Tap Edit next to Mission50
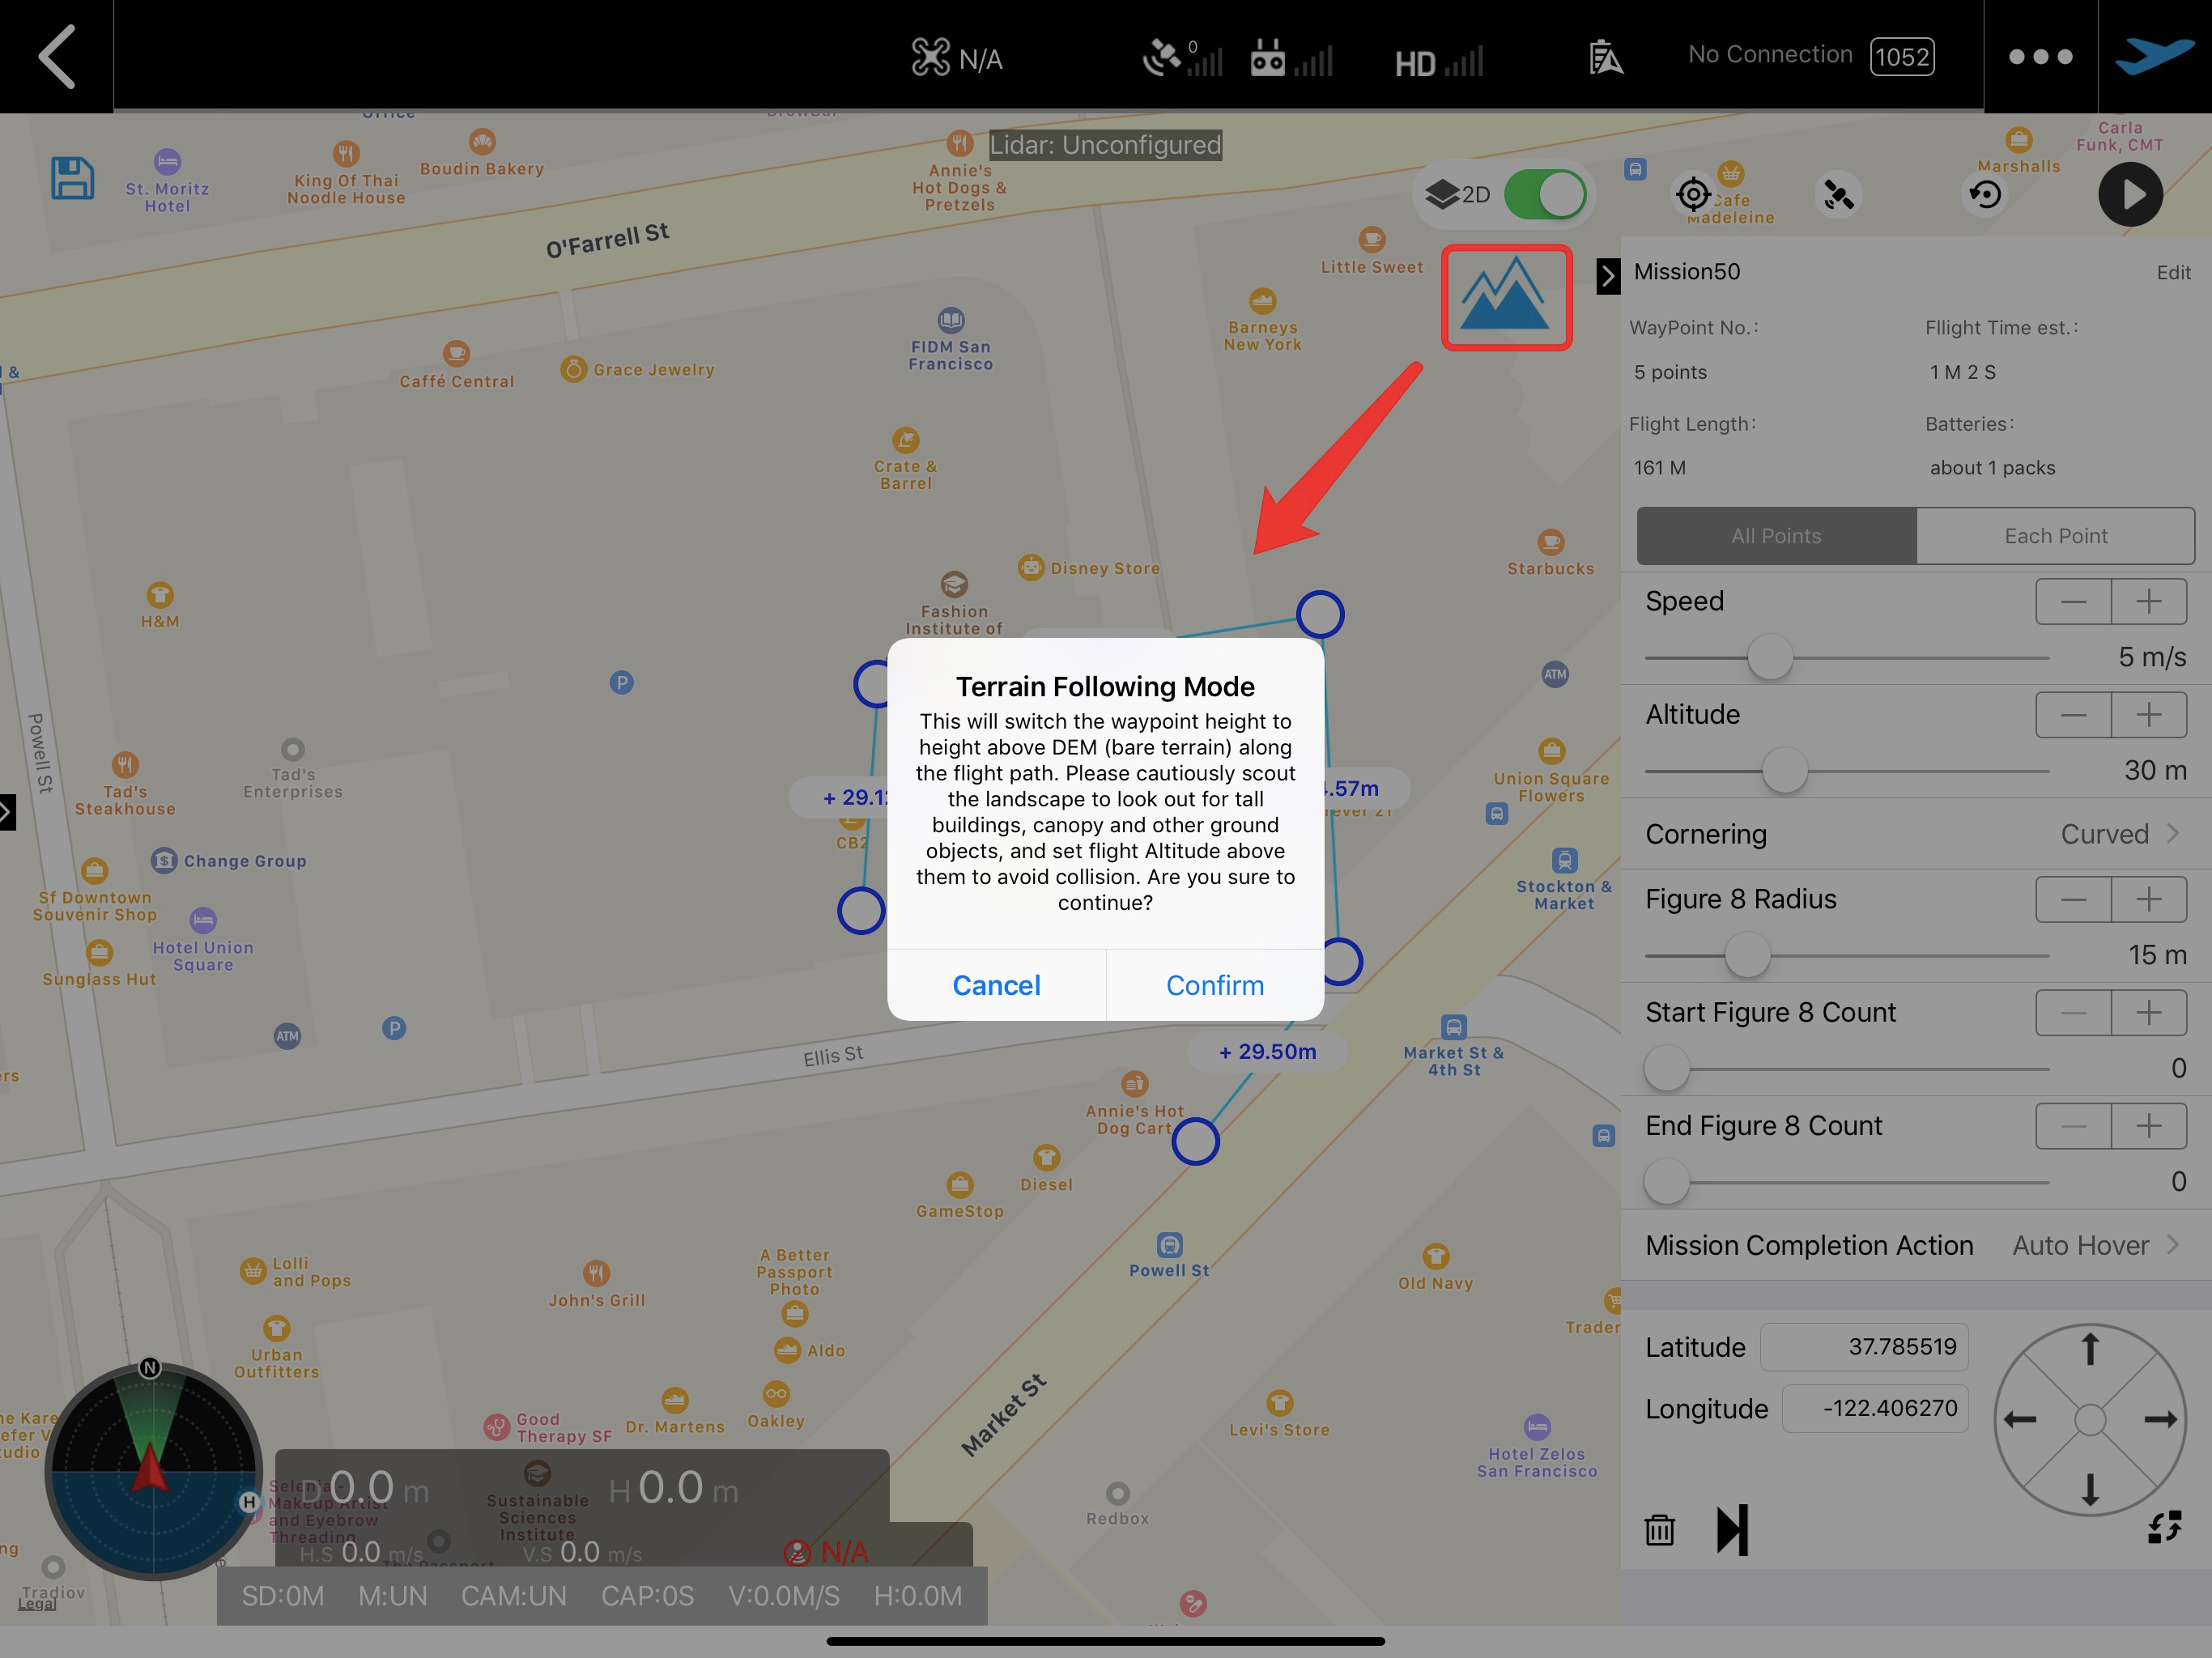 click(x=2173, y=272)
